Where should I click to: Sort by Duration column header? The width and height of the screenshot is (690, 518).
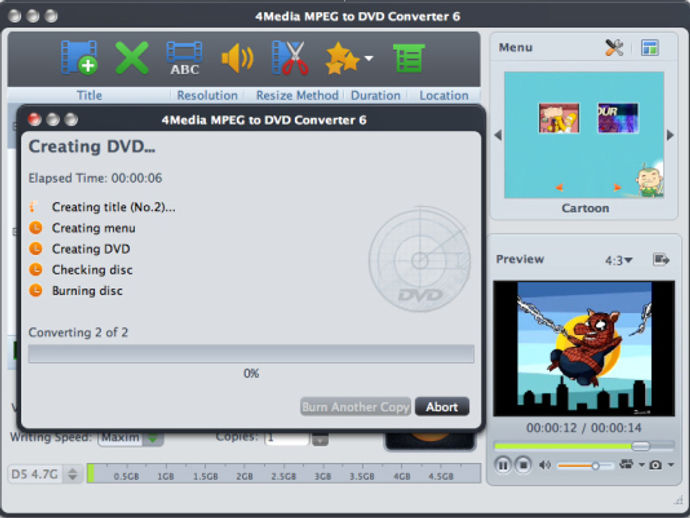click(x=375, y=95)
